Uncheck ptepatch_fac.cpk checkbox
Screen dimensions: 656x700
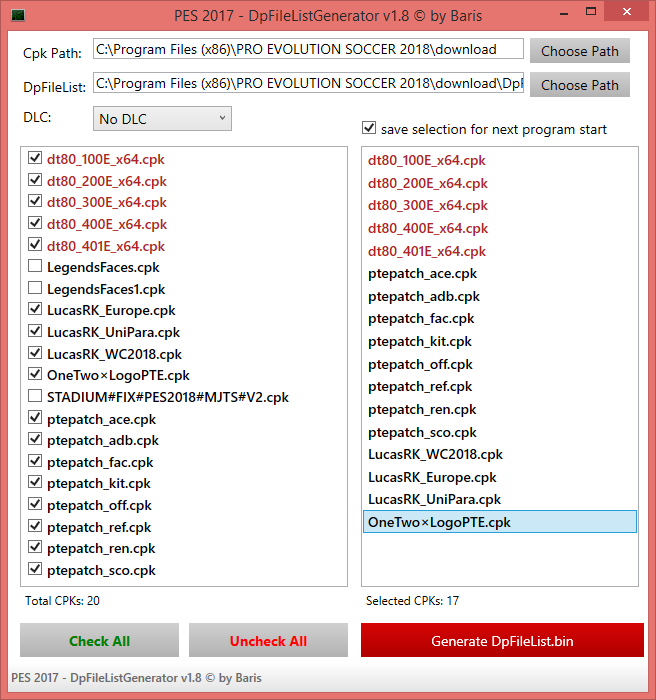(35, 461)
